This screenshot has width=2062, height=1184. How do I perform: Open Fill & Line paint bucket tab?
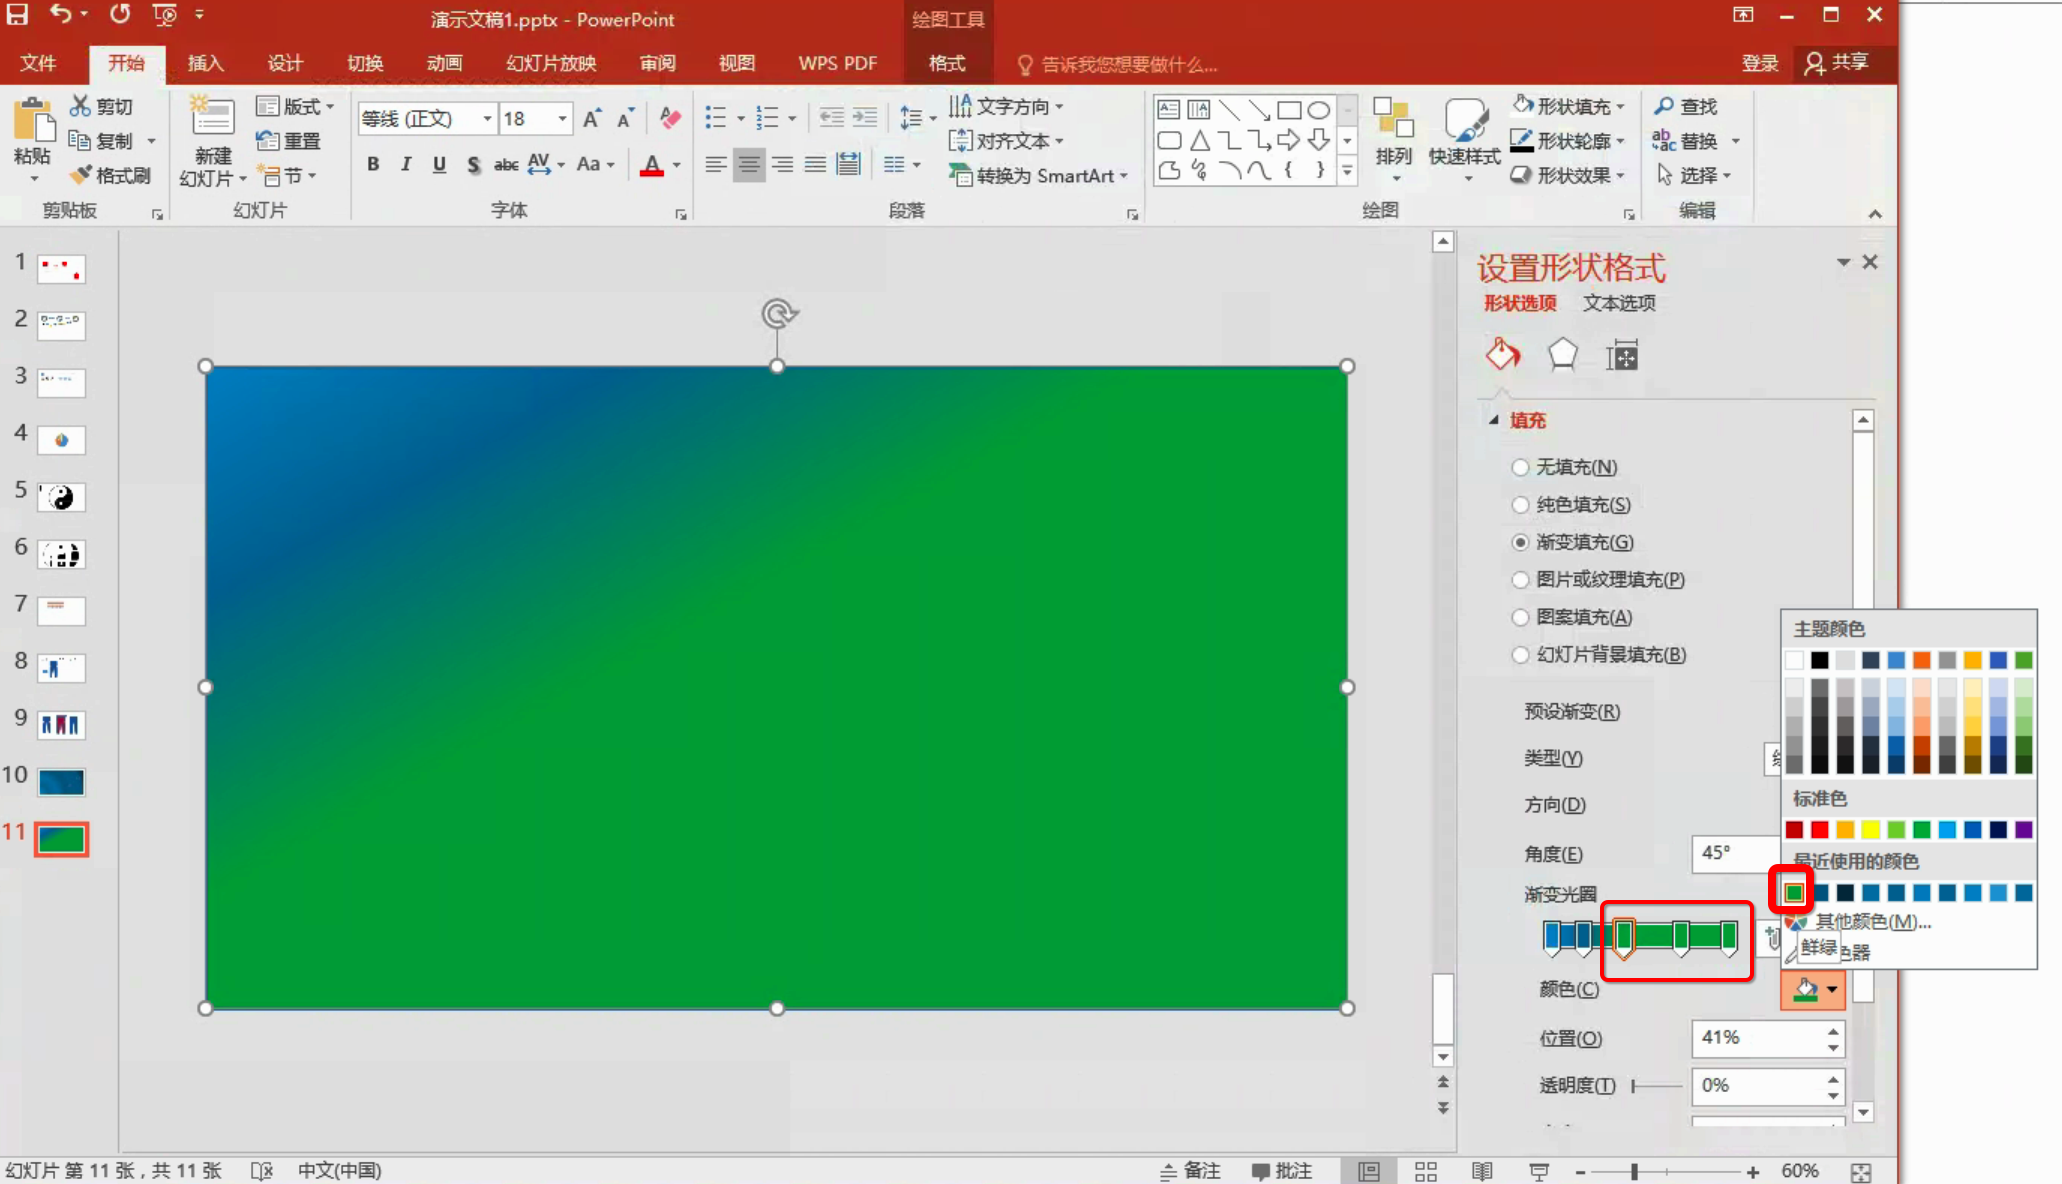pos(1502,354)
